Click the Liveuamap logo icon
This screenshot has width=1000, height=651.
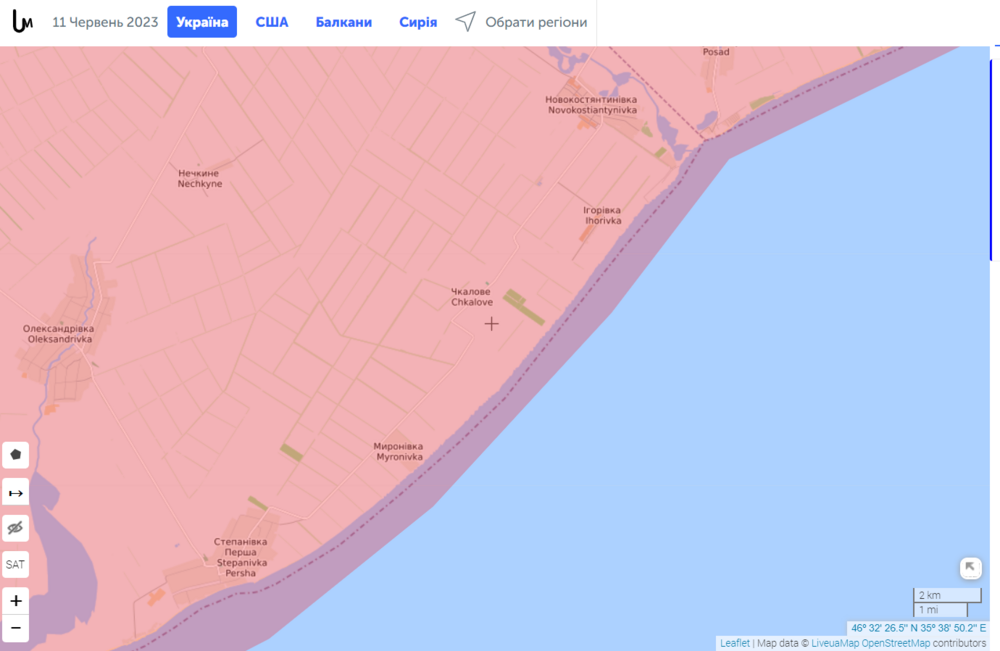click(x=22, y=19)
